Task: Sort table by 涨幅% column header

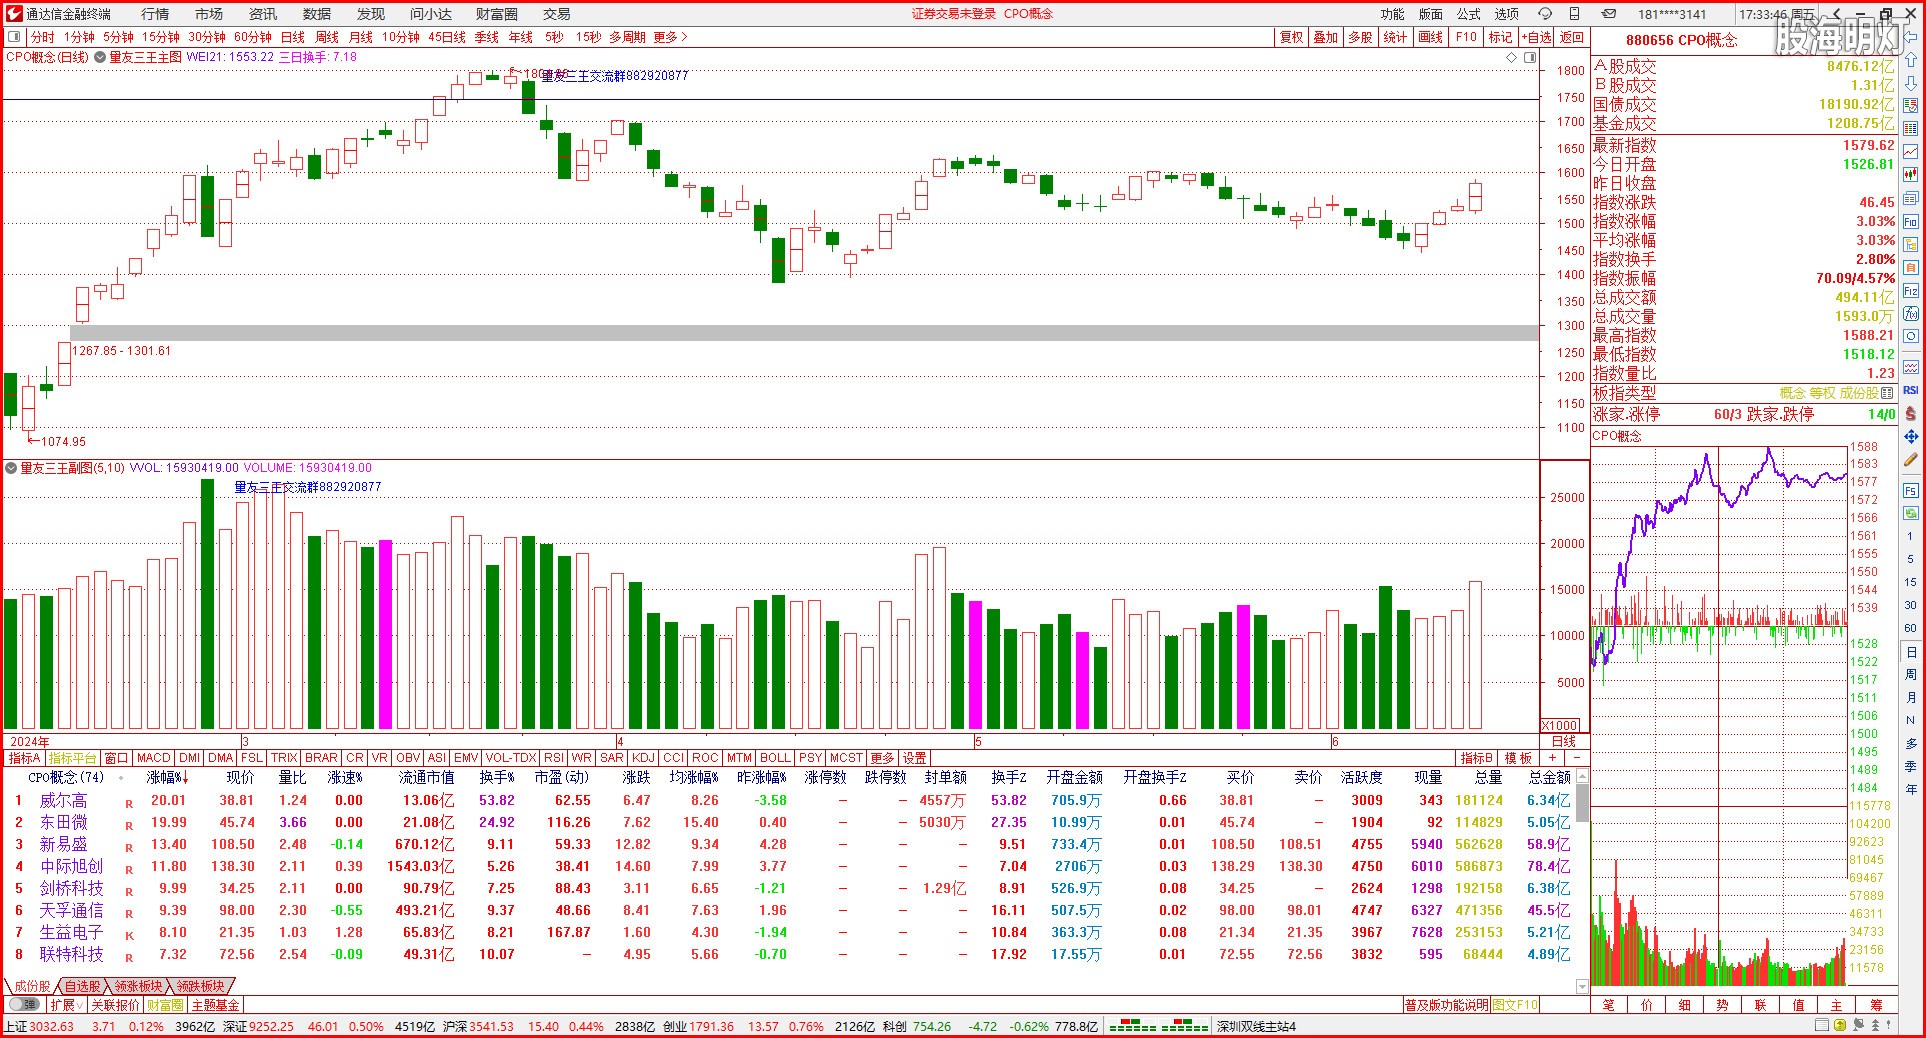Action: coord(167,777)
